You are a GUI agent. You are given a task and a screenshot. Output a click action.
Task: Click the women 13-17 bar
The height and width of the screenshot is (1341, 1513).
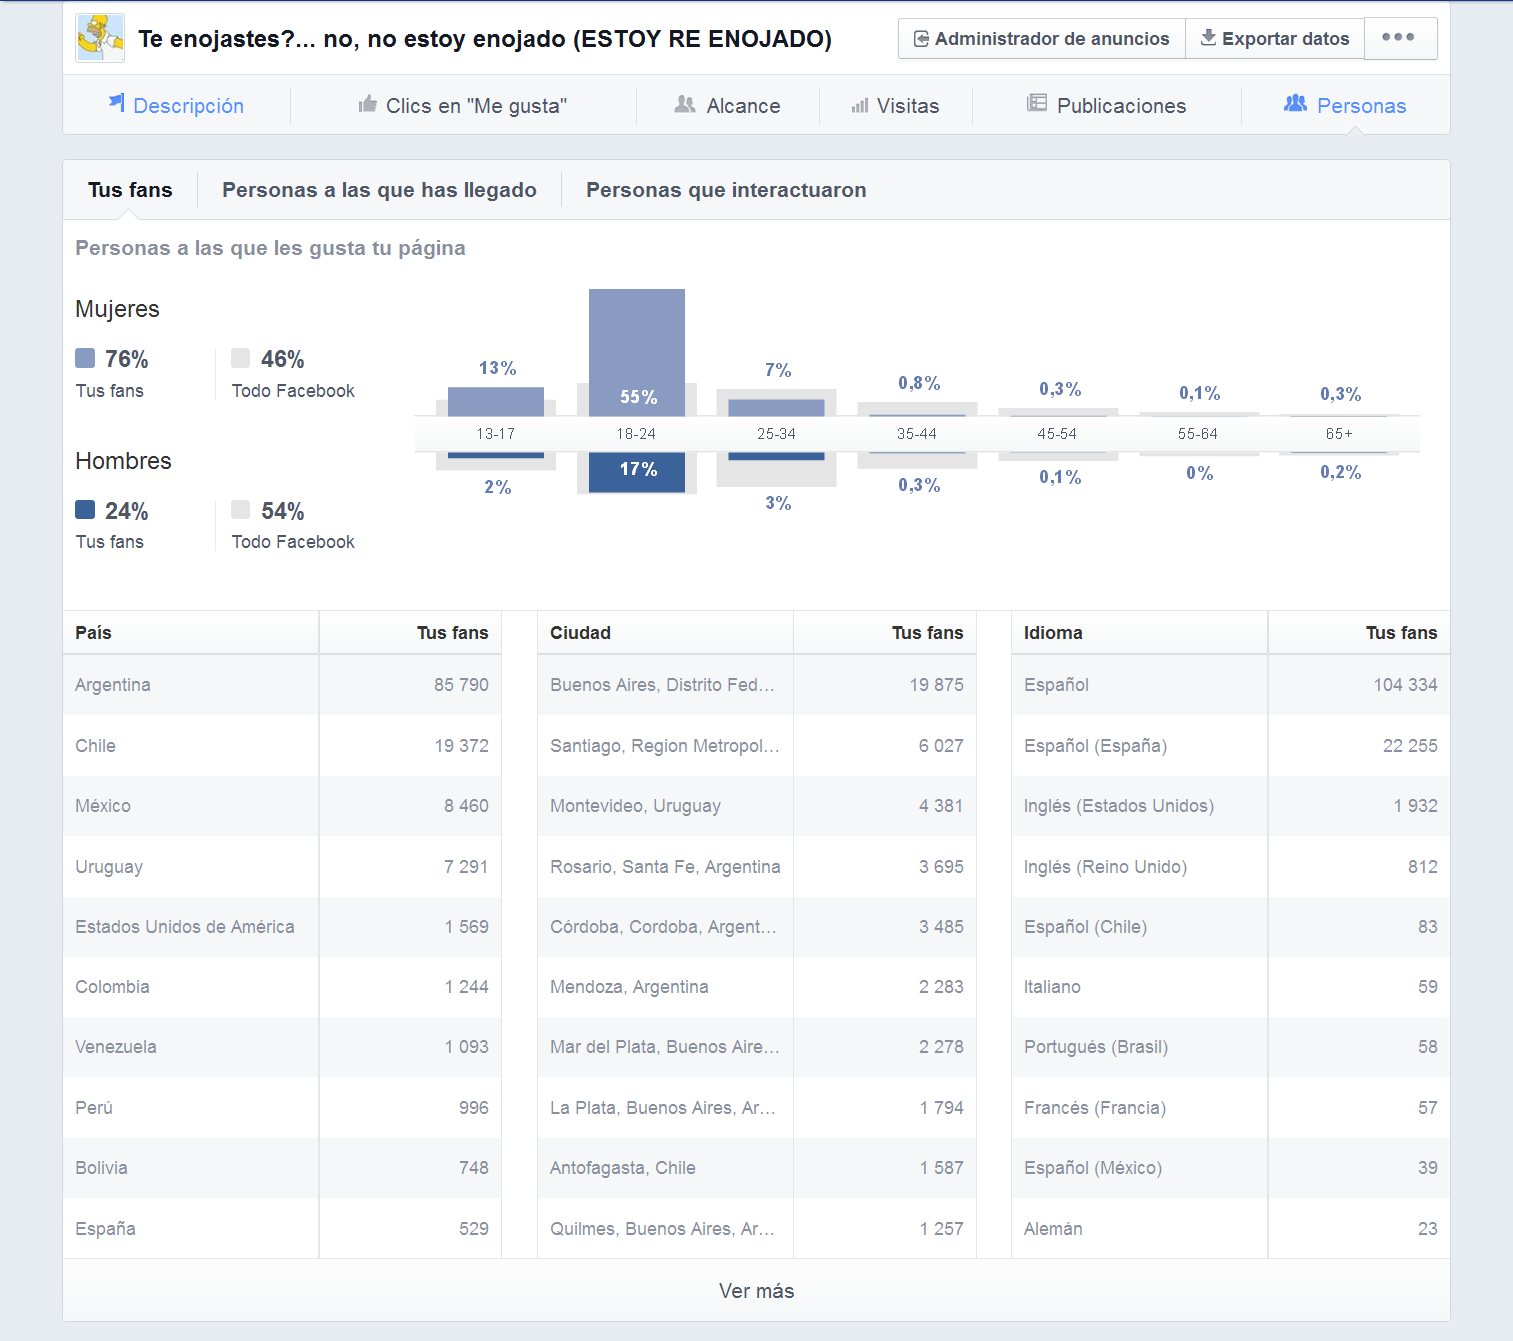tap(496, 401)
